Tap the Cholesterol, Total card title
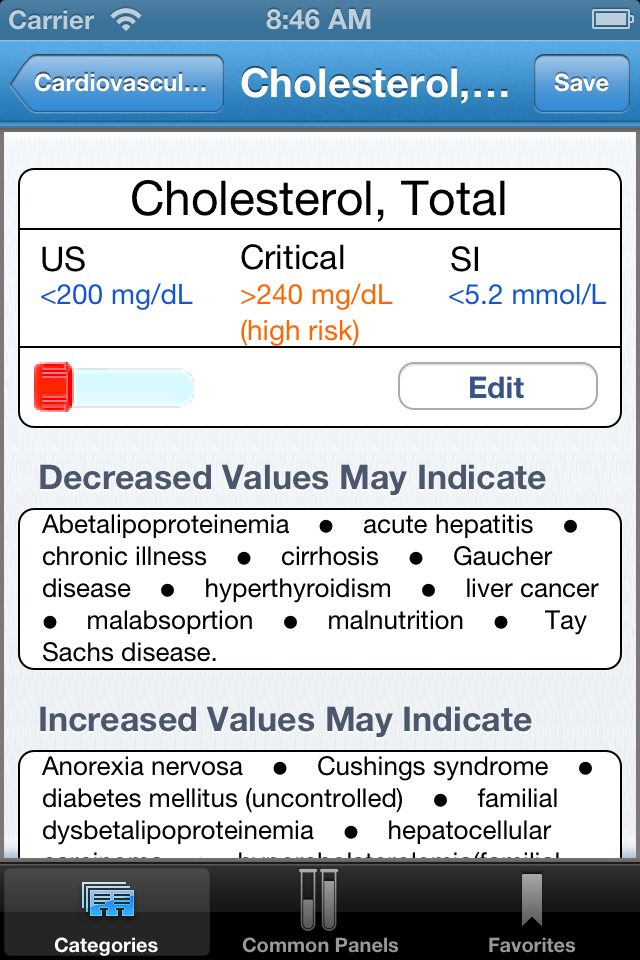This screenshot has width=640, height=960. pos(319,199)
